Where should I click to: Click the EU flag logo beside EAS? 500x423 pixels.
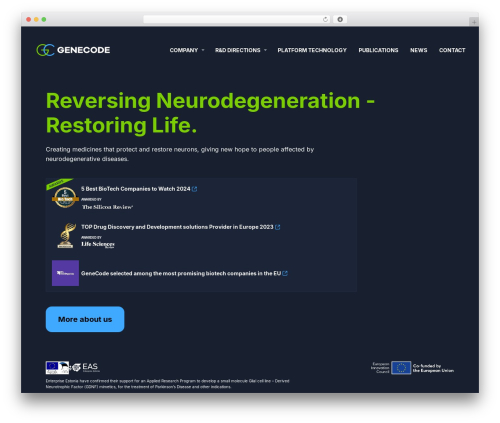coord(57,367)
